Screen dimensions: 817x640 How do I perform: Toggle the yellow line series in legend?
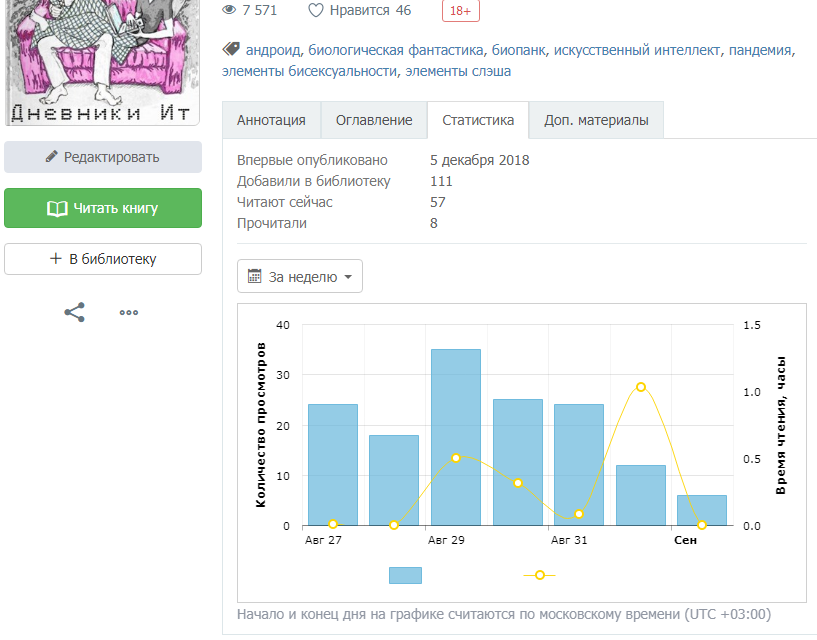click(540, 575)
